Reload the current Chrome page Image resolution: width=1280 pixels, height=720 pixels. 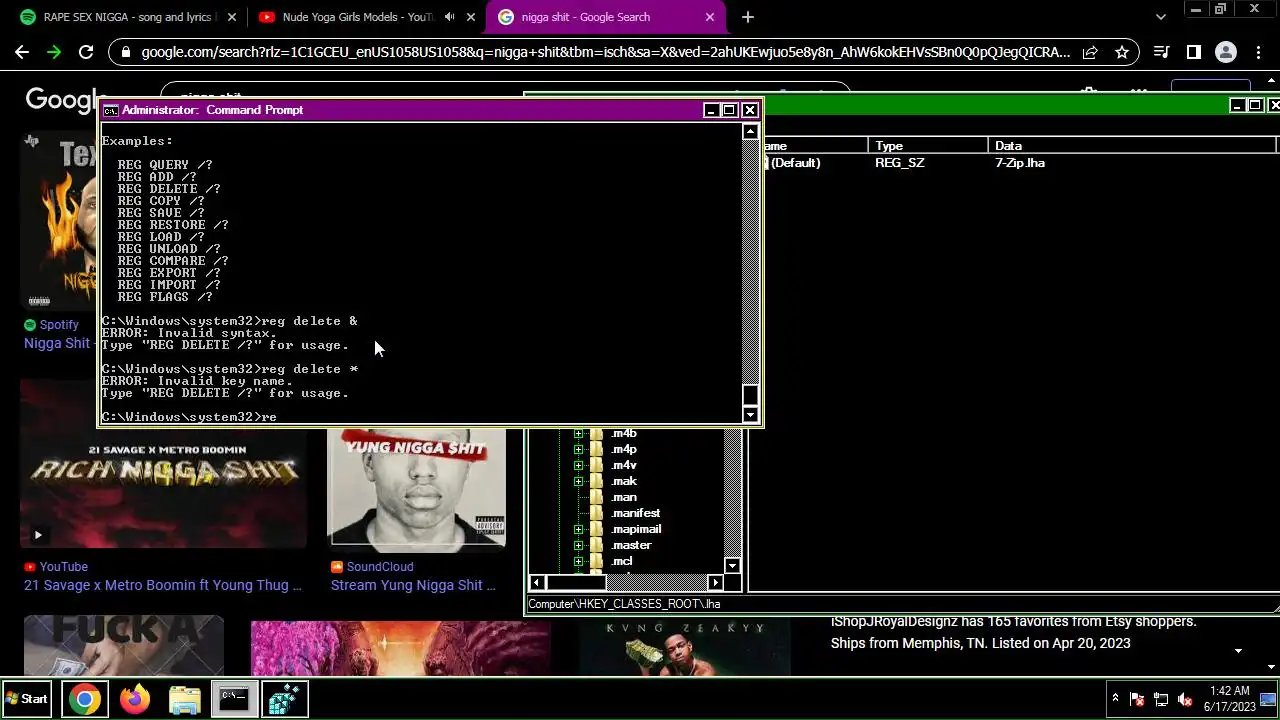(x=86, y=52)
